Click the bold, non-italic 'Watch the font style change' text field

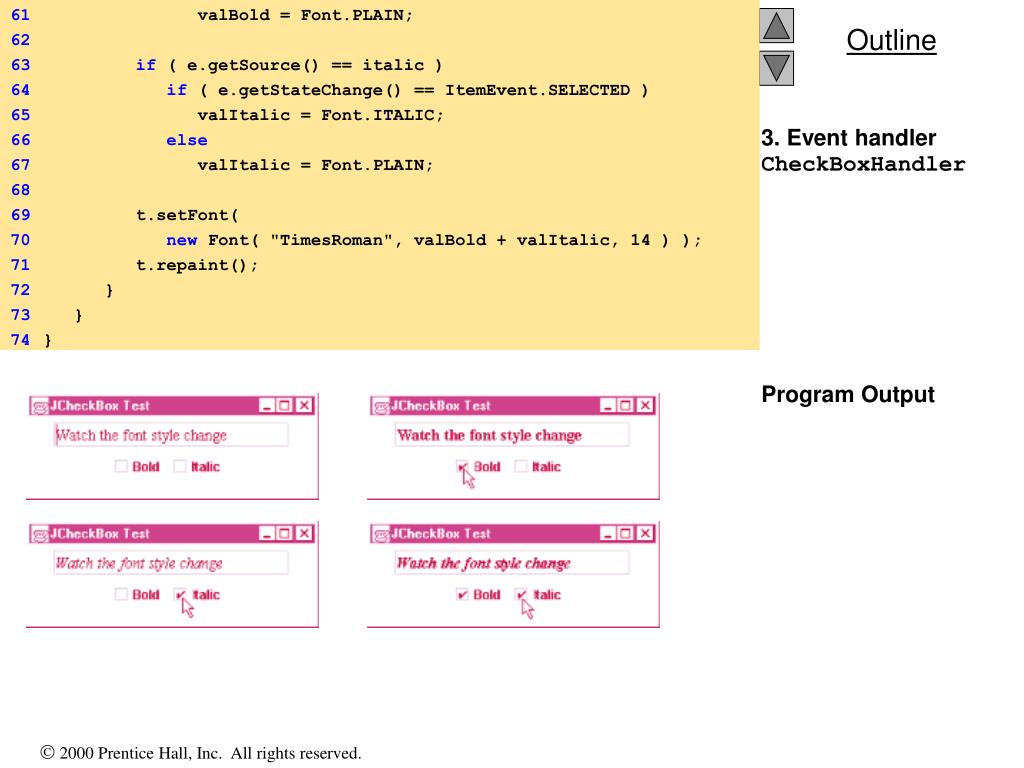click(x=511, y=435)
